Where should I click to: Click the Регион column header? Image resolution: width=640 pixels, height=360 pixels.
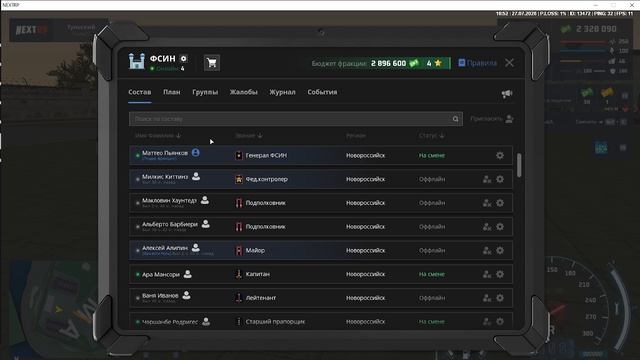[356, 136]
